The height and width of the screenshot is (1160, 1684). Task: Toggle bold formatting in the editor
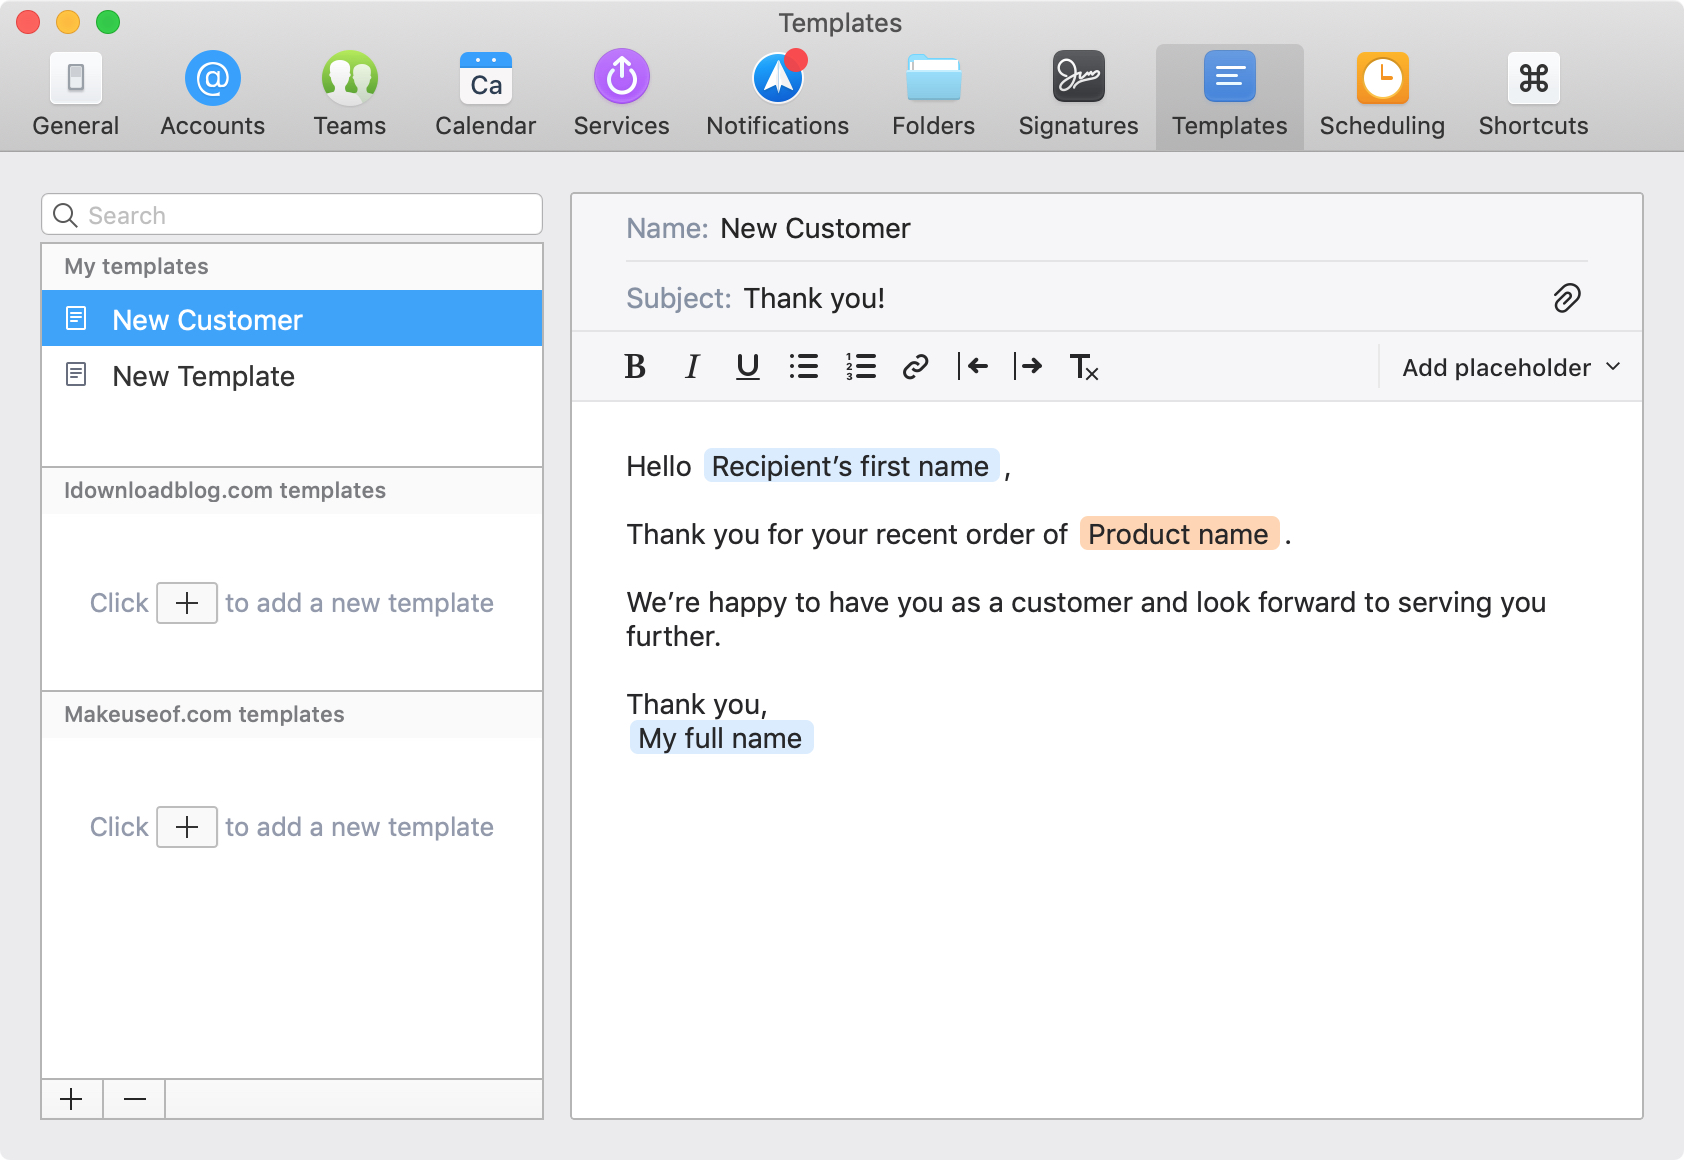point(635,367)
